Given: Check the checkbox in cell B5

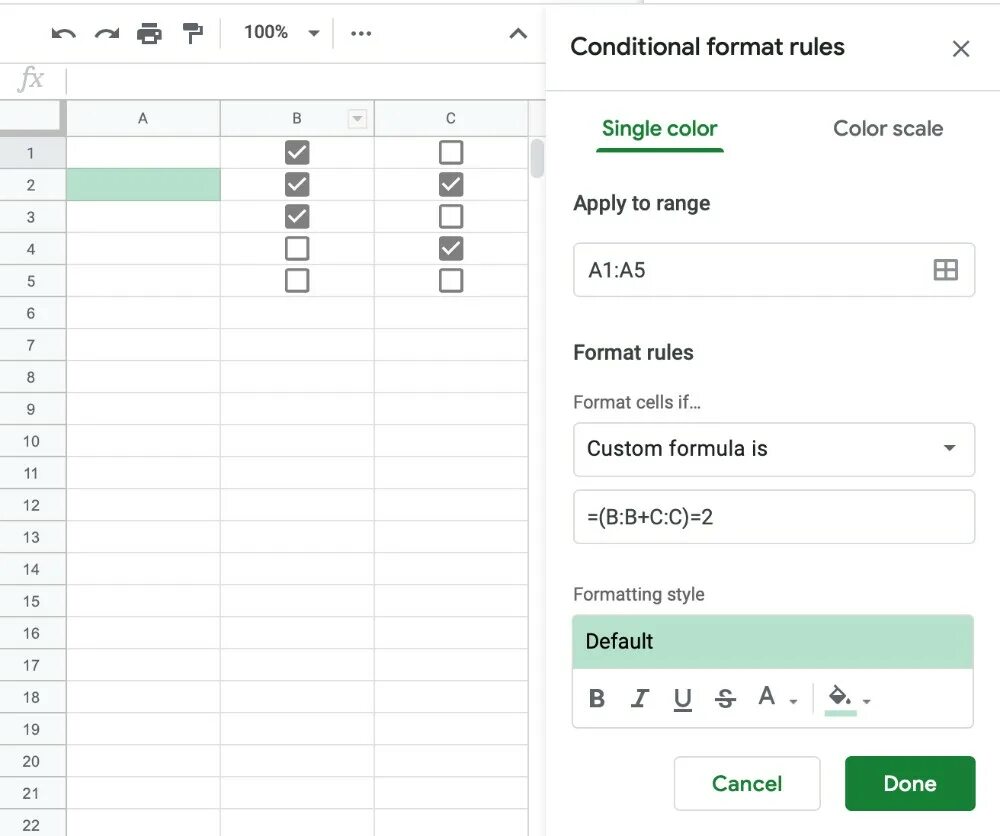Looking at the screenshot, I should tap(297, 281).
